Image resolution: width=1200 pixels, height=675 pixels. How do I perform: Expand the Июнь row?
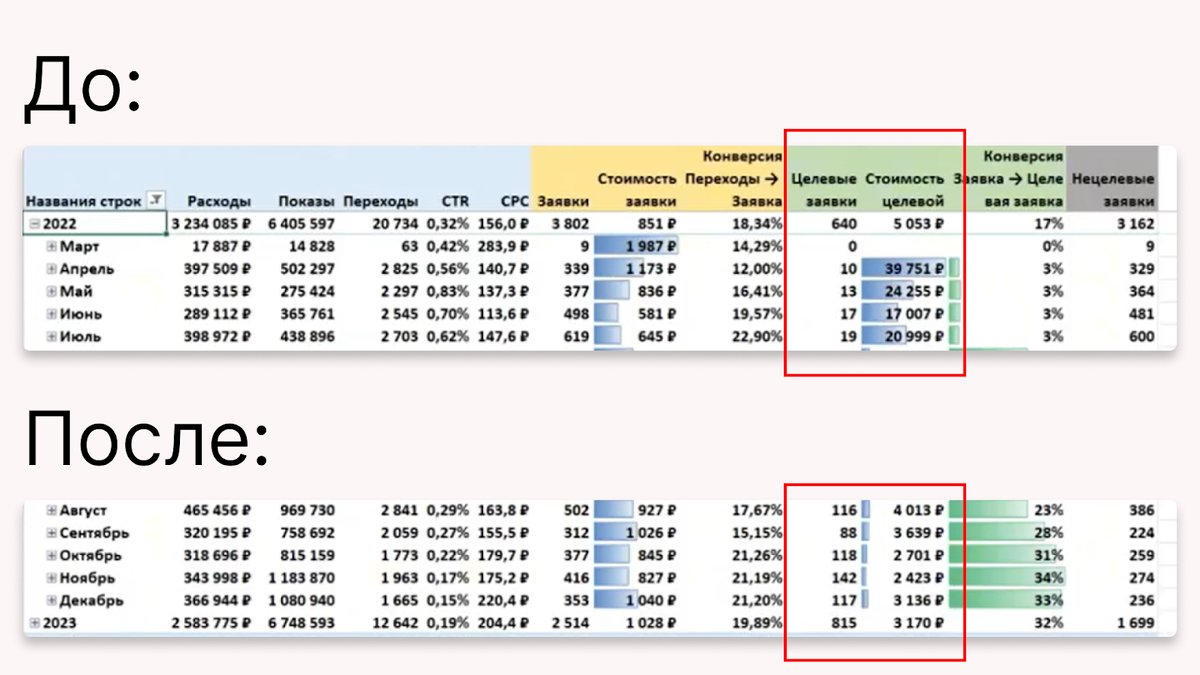[52, 314]
